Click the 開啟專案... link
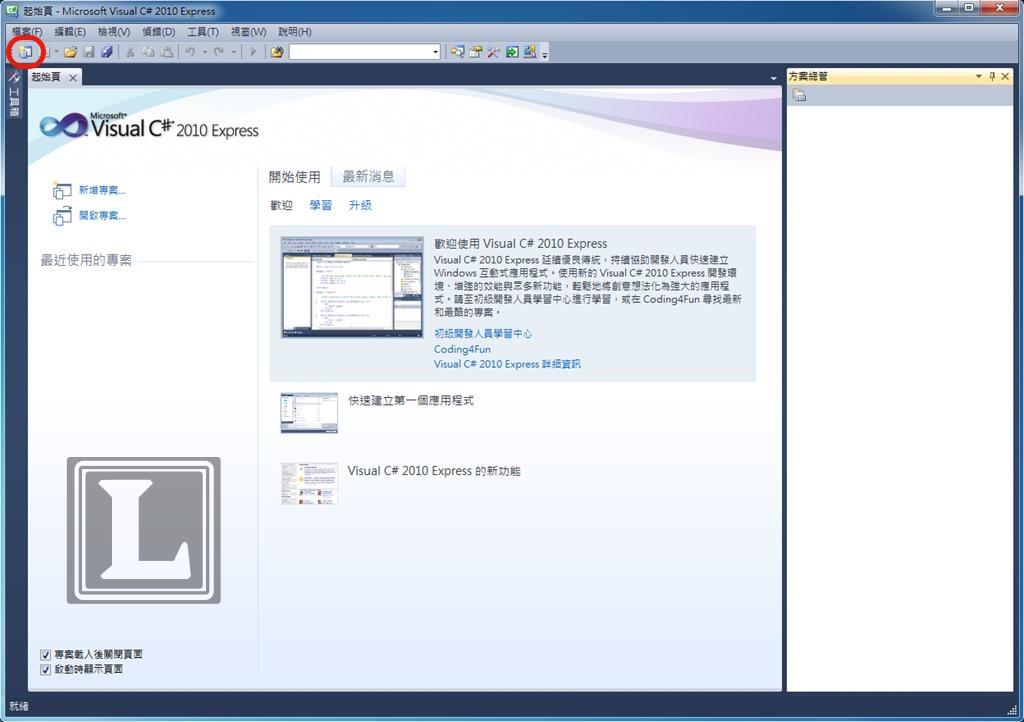Viewport: 1024px width, 722px height. (102, 215)
